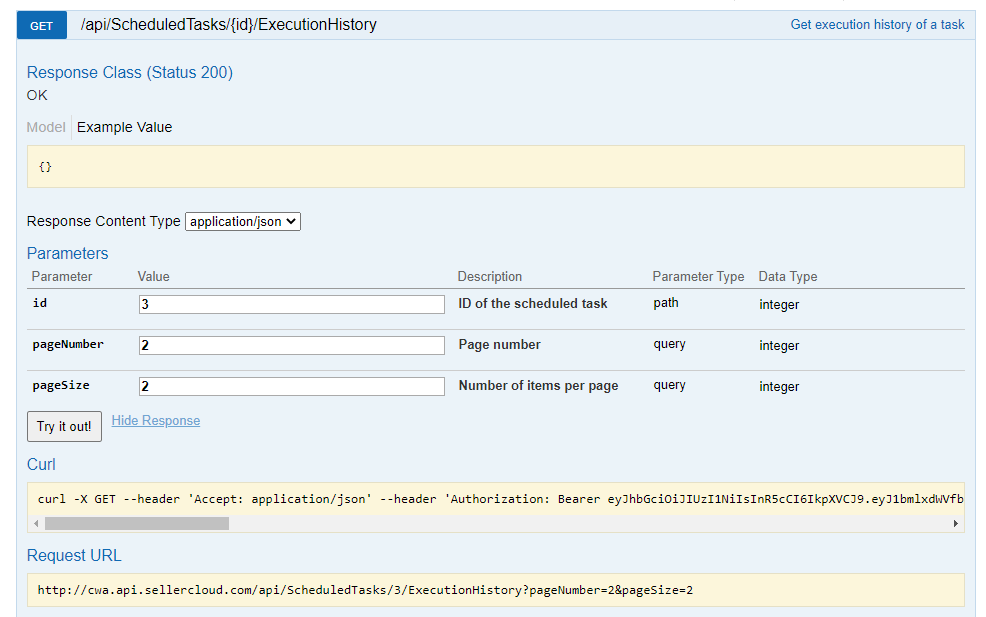Click the 'OK' response status text
This screenshot has width=986, height=617.
[37, 95]
